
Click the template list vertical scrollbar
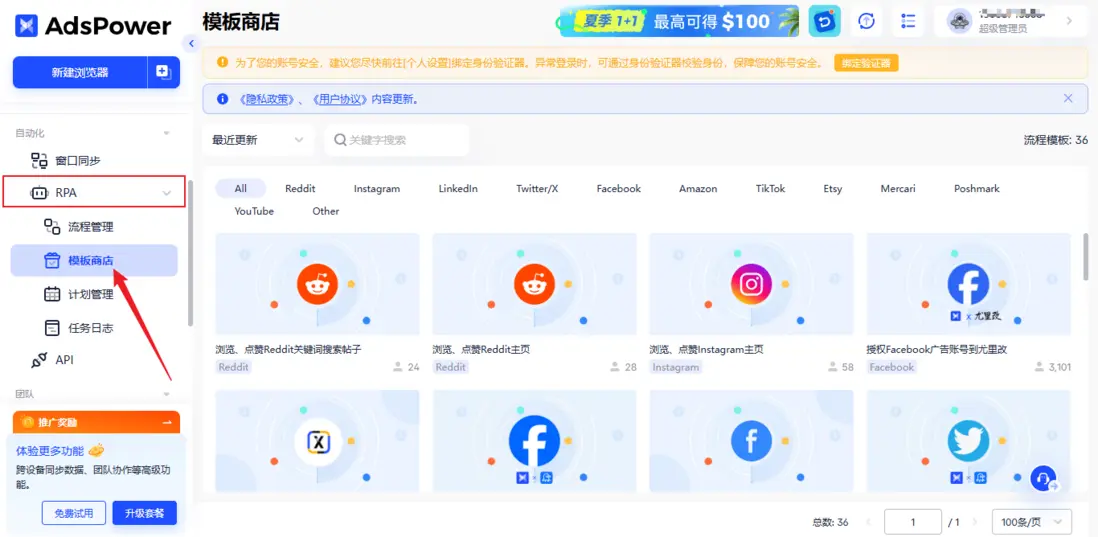1086,256
